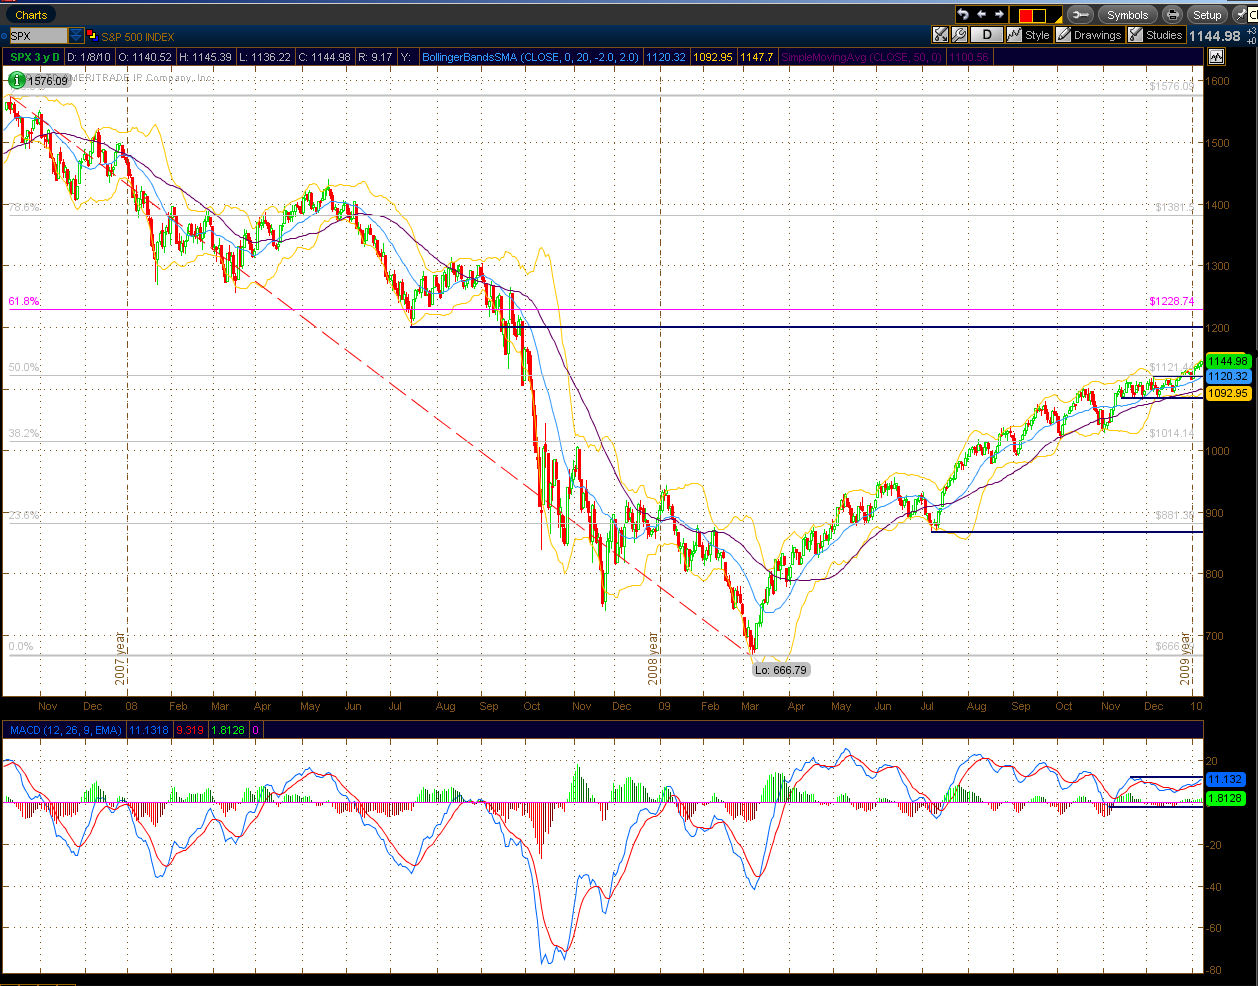Click the left arrow navigation icon
Viewport: 1258px width, 986px height.
pos(981,14)
